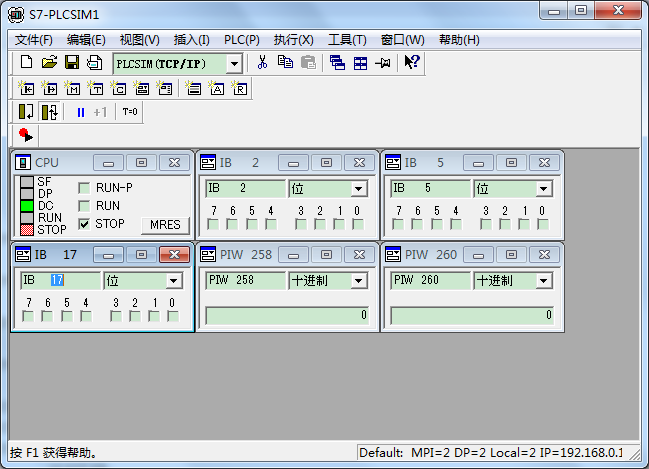
Task: Click the MRES memory reset button
Action: (x=165, y=225)
